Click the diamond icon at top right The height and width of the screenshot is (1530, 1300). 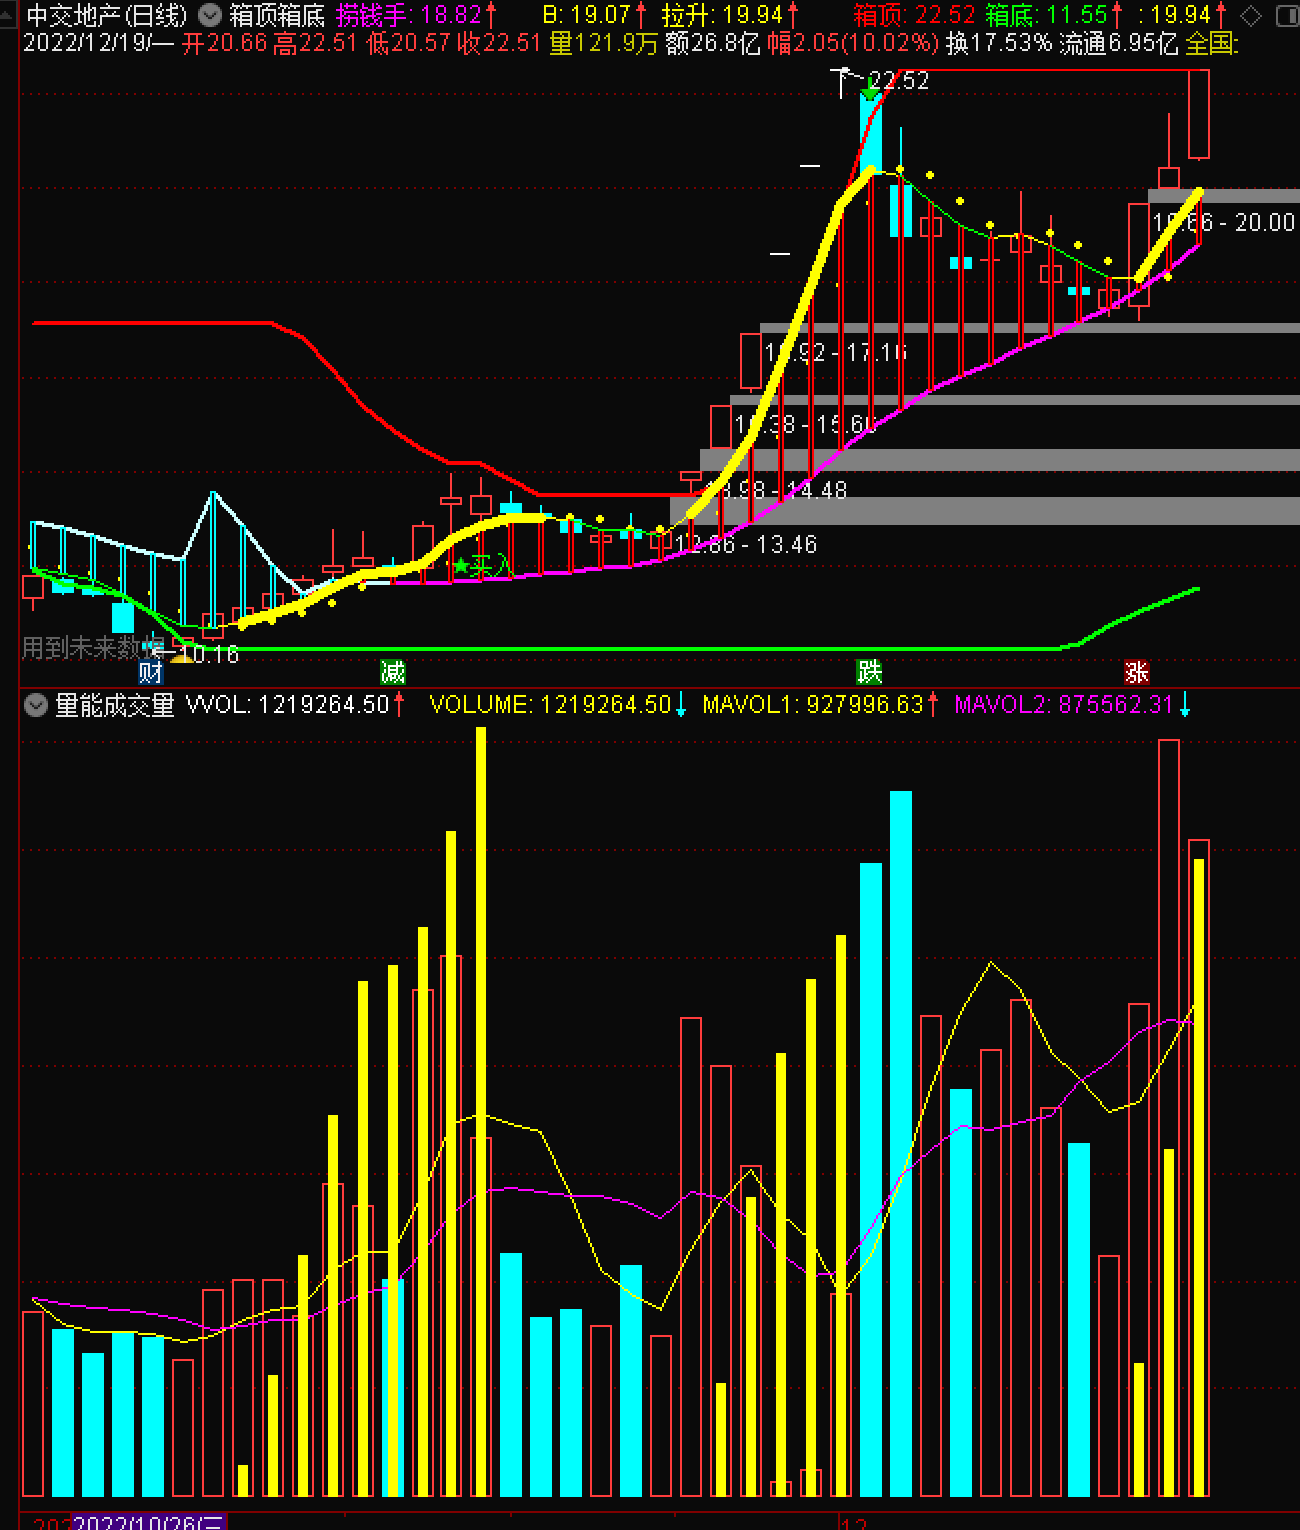tap(1250, 15)
